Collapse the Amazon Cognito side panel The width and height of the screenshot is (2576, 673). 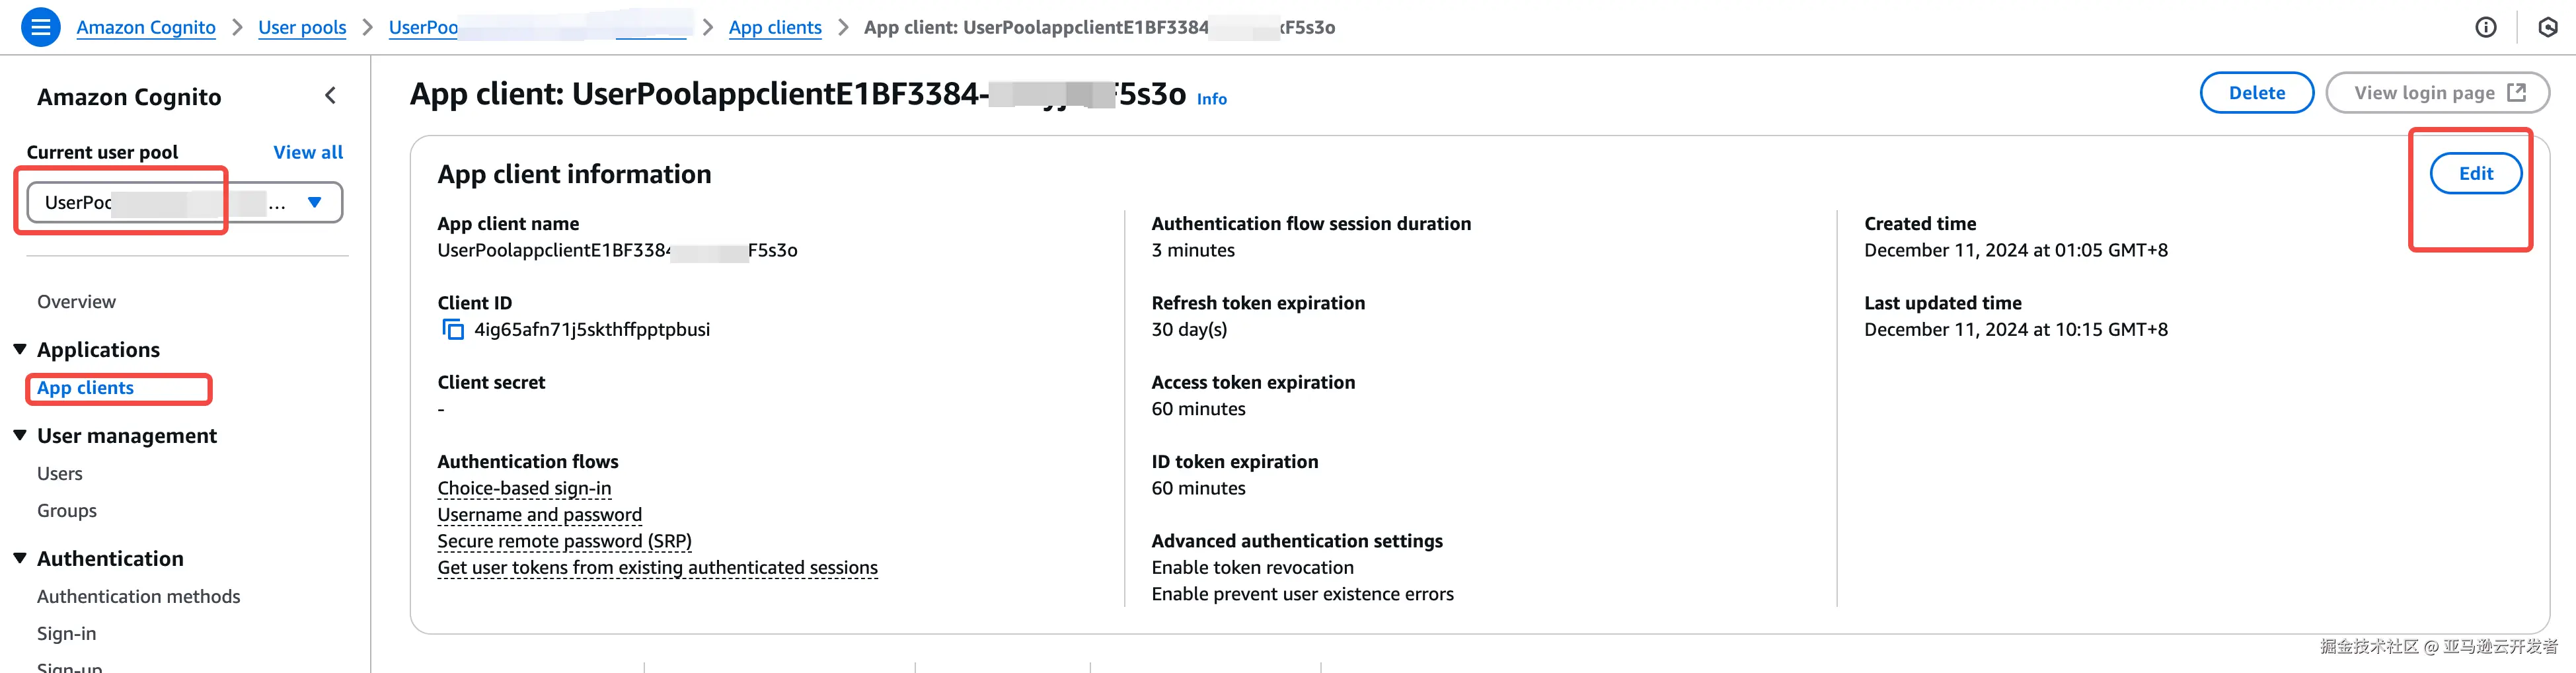[331, 96]
